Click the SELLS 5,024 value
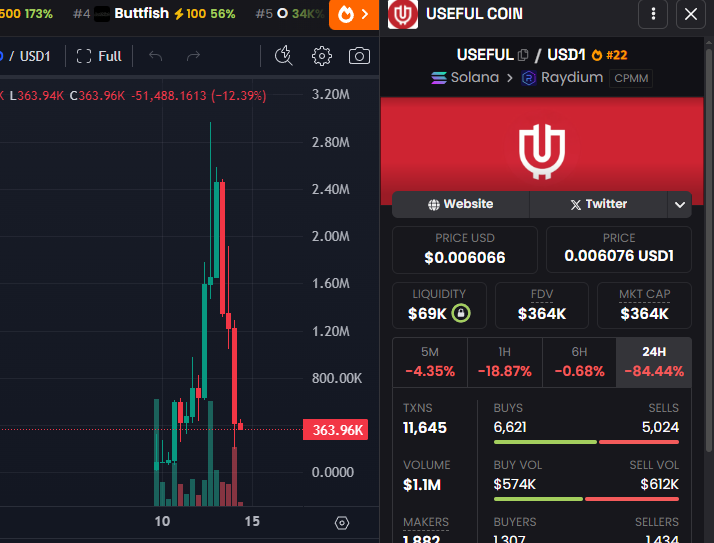Screen dimensions: 714x543 click(x=660, y=427)
